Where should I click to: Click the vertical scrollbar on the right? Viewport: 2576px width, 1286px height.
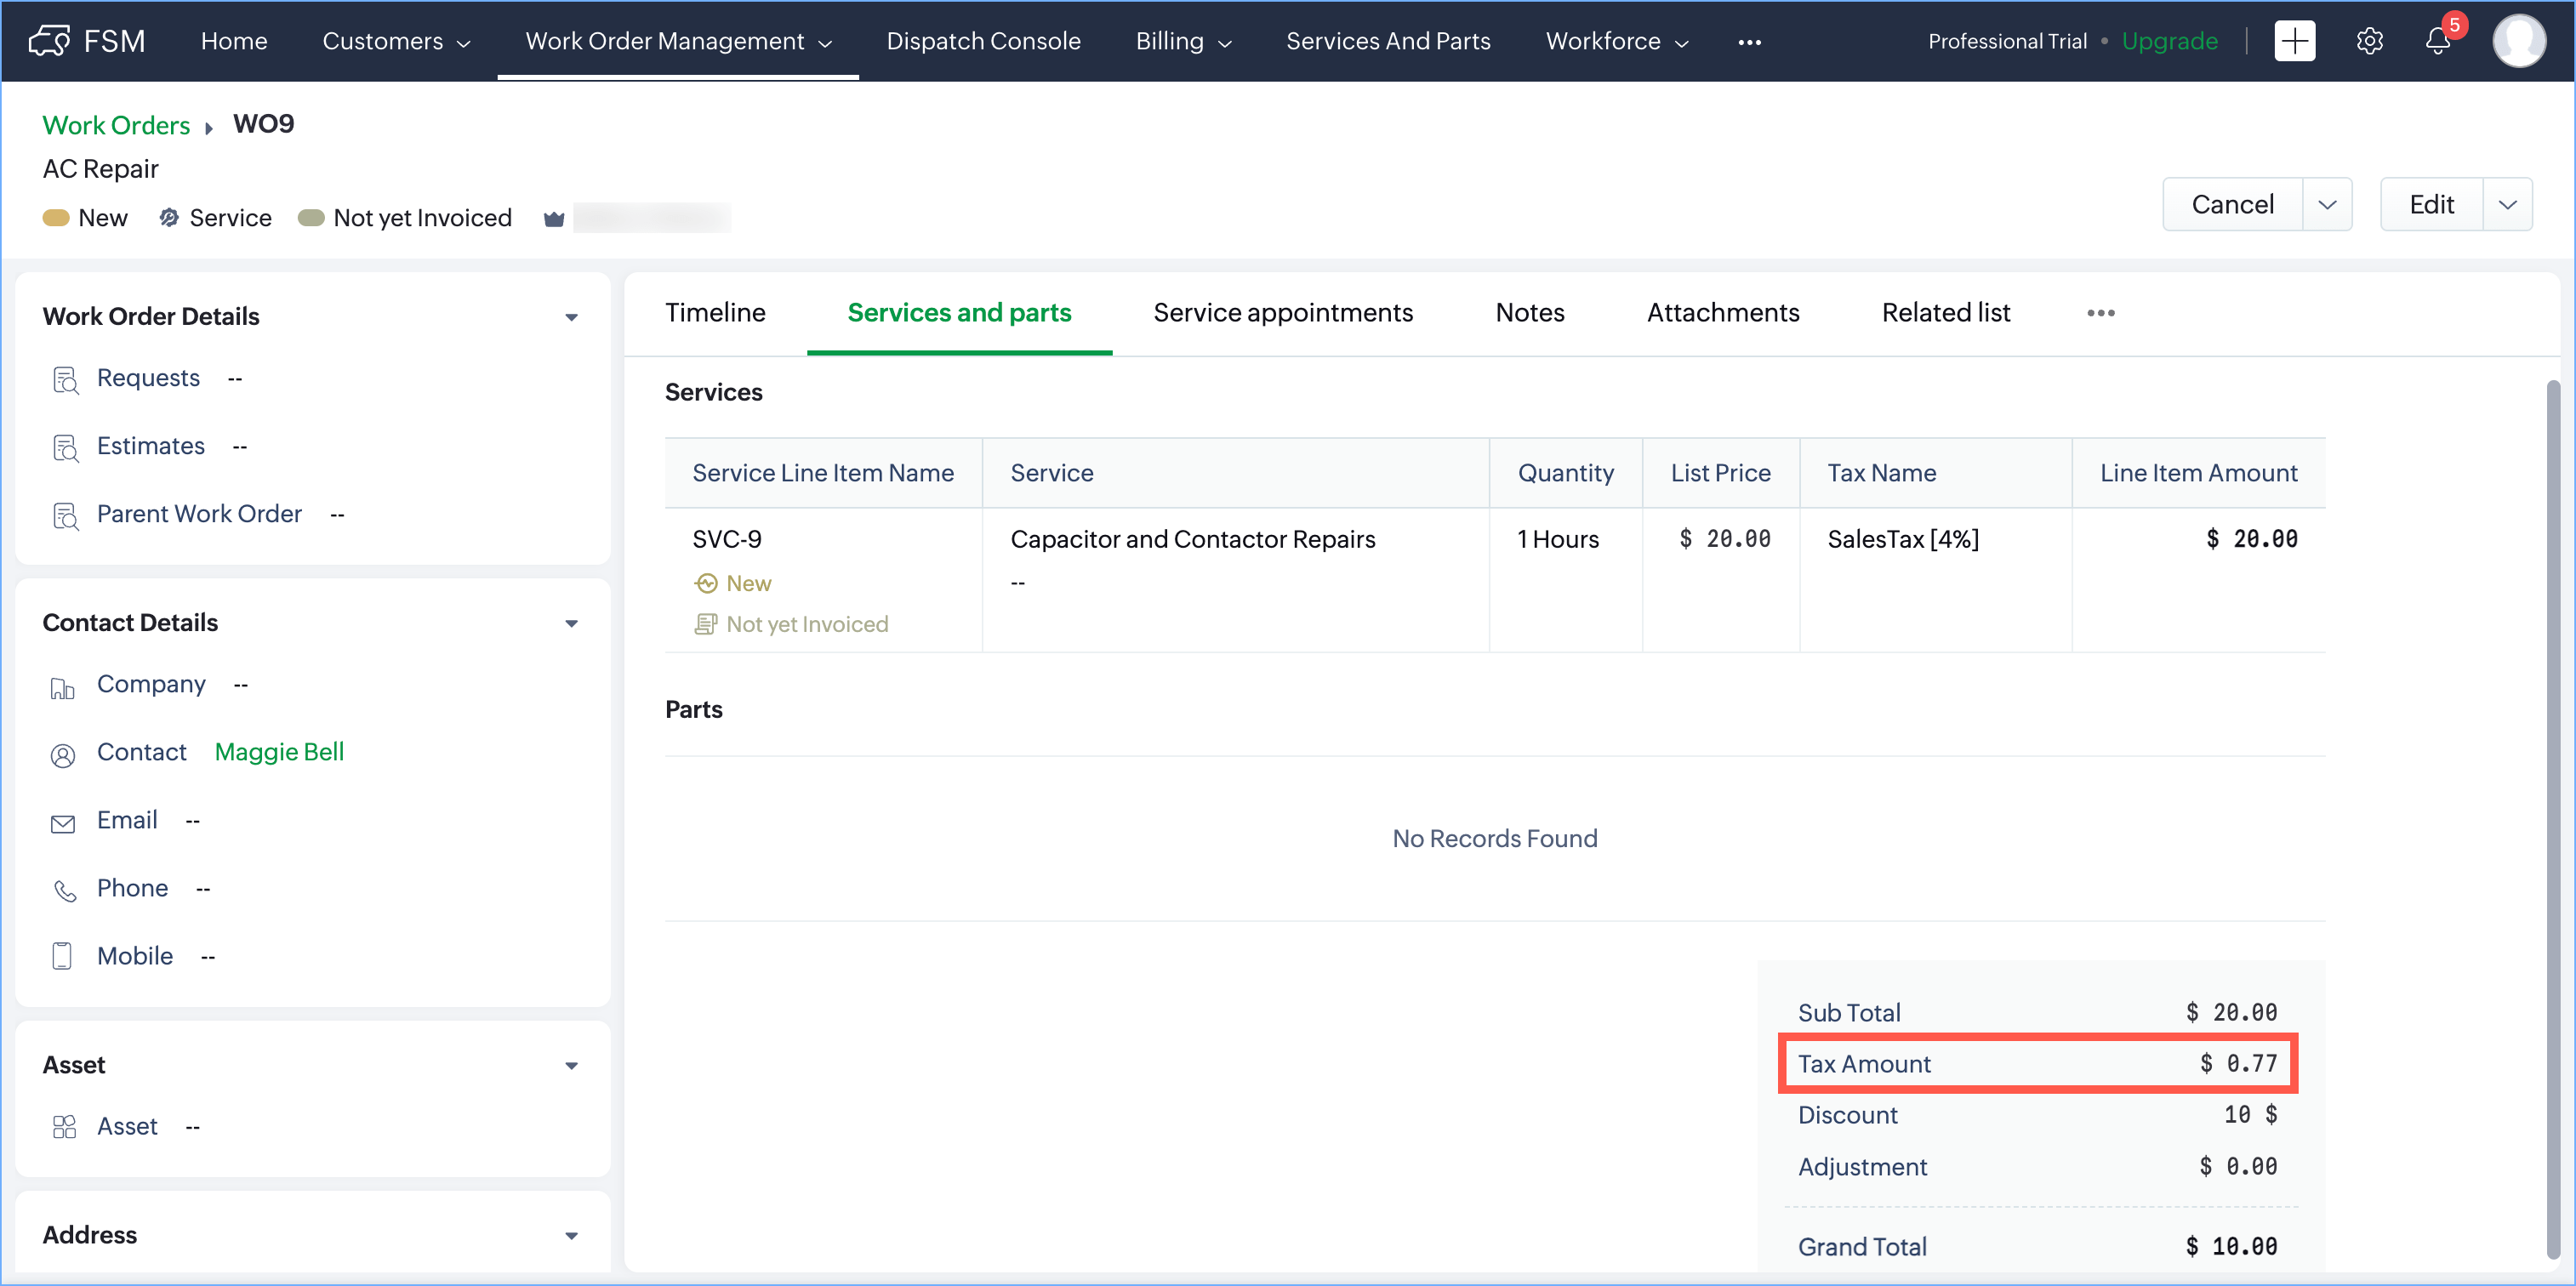tap(2552, 820)
